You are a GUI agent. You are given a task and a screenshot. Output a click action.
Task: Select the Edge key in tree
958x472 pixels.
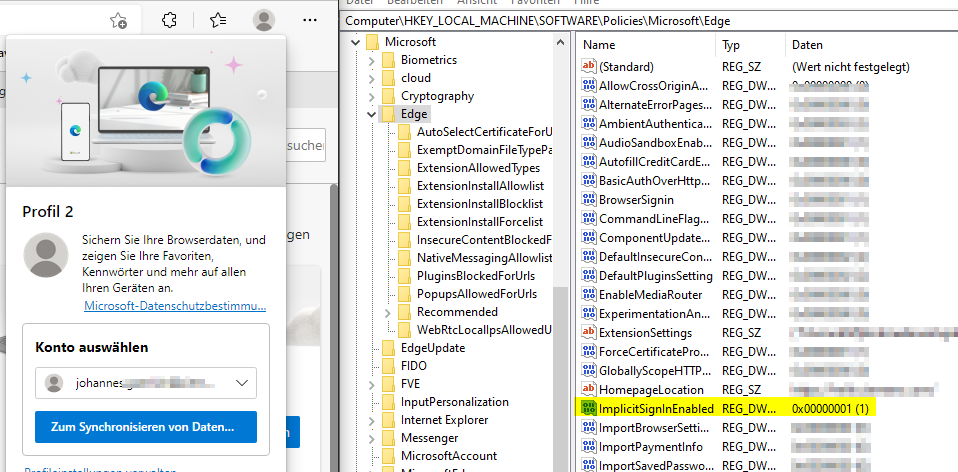point(414,114)
